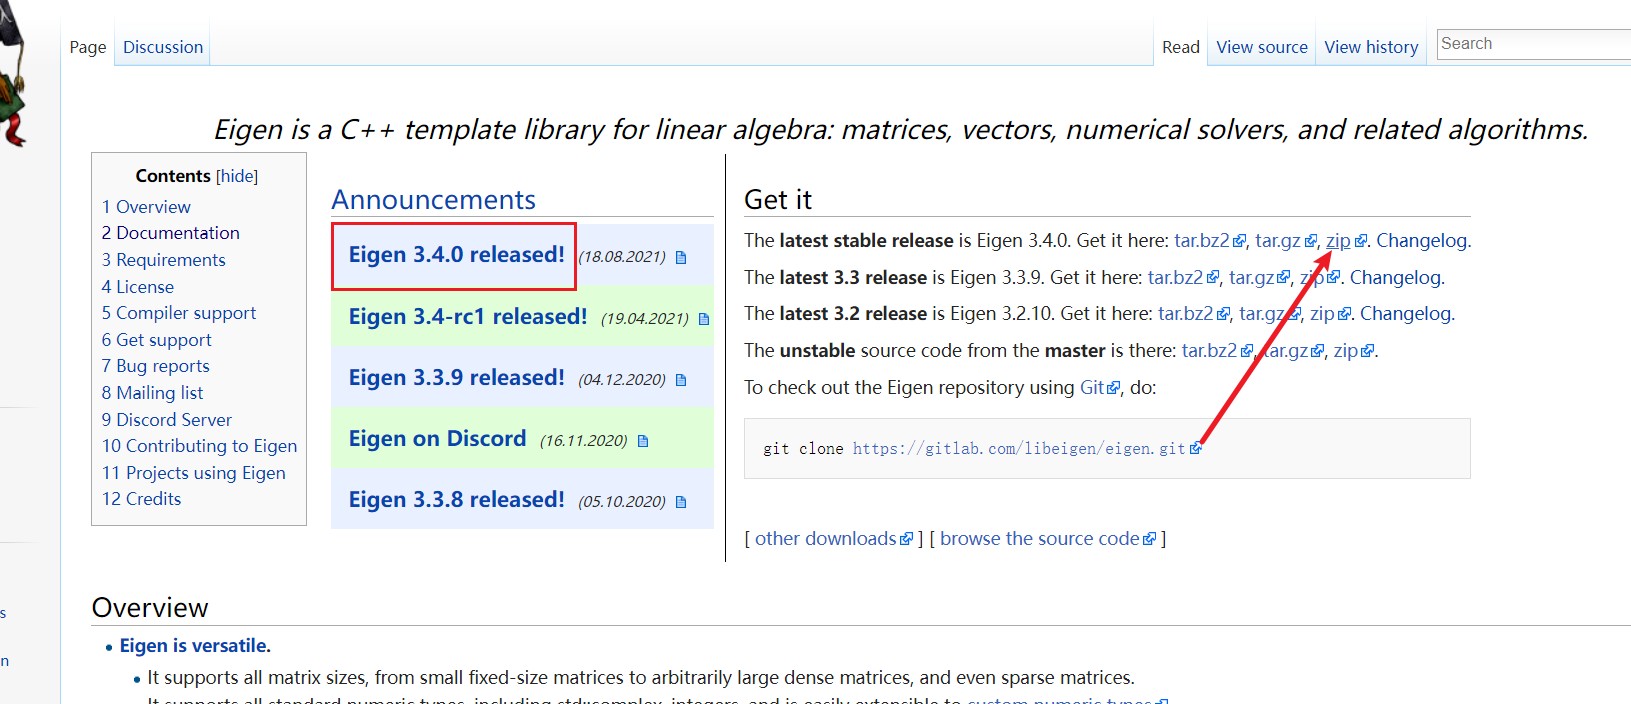Open the document icon beside Eigen 3.4.0 released
Image resolution: width=1631 pixels, height=704 pixels.
[681, 258]
